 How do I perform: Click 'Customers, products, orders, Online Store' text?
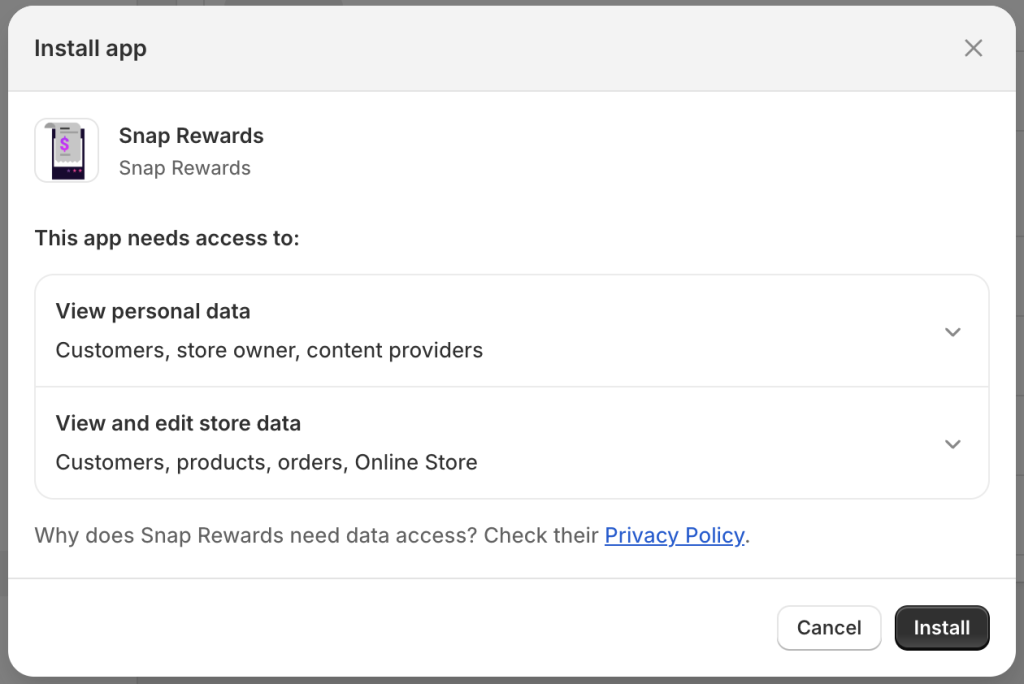266,463
